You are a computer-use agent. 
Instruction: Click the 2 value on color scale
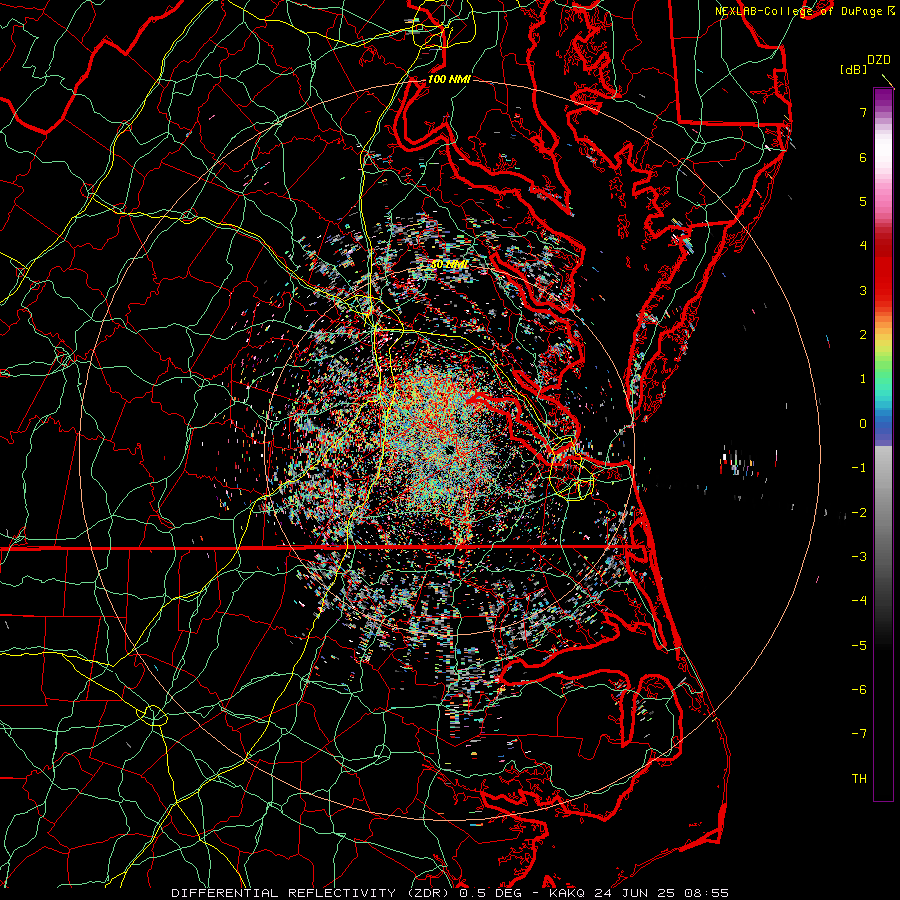[863, 335]
